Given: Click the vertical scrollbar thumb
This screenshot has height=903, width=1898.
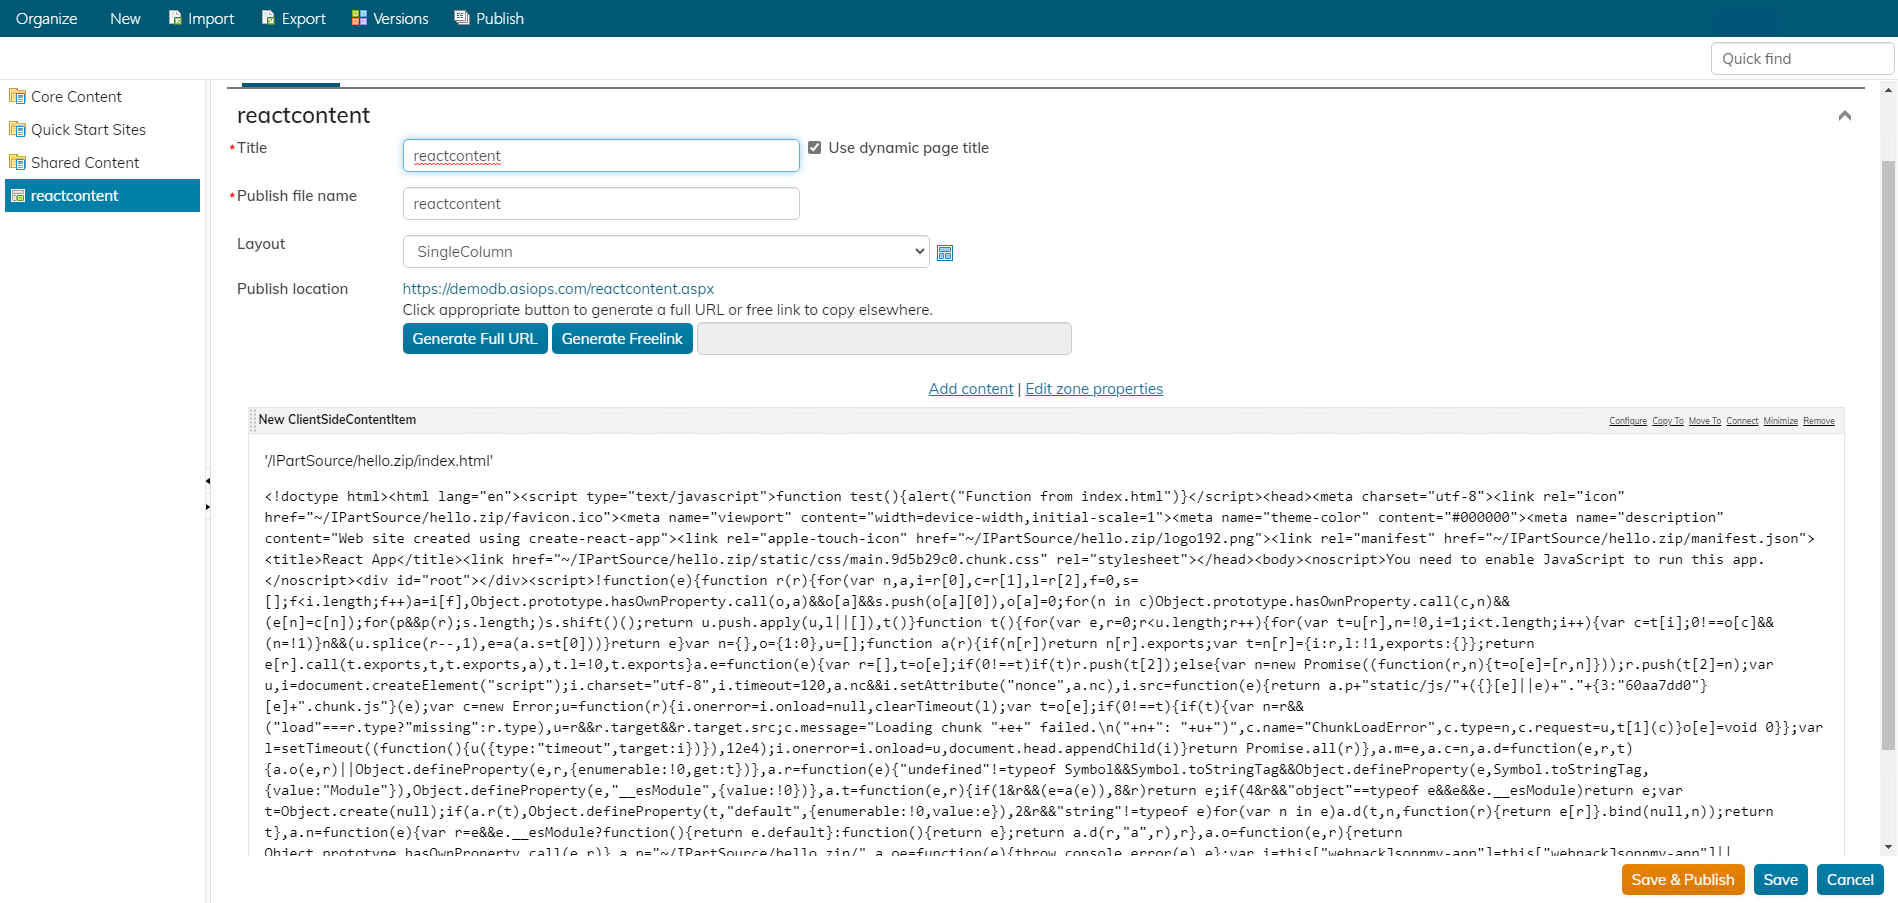Looking at the screenshot, I should pos(1889,455).
